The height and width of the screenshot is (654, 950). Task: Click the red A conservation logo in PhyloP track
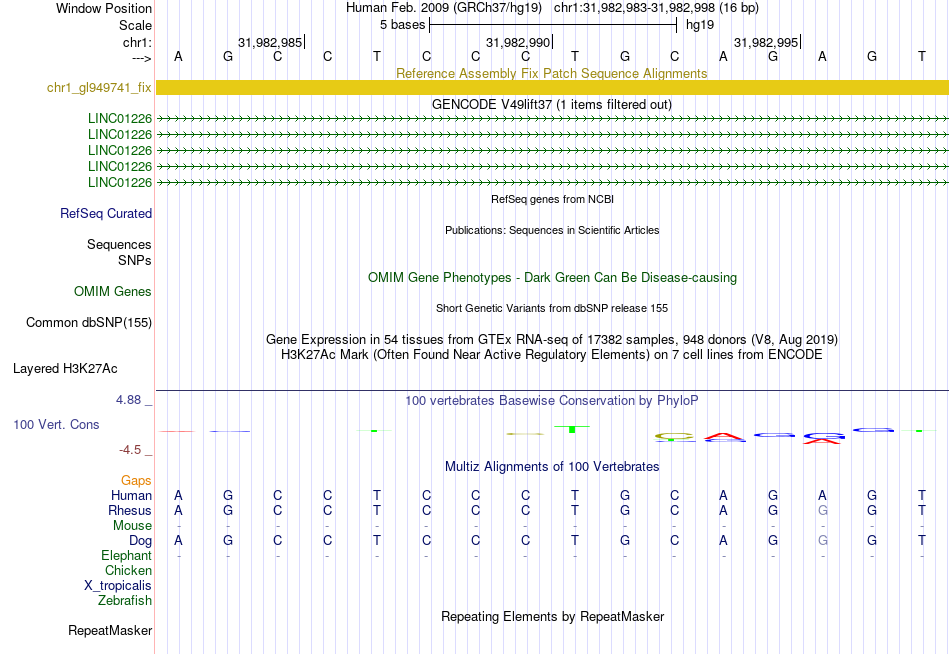tap(724, 436)
